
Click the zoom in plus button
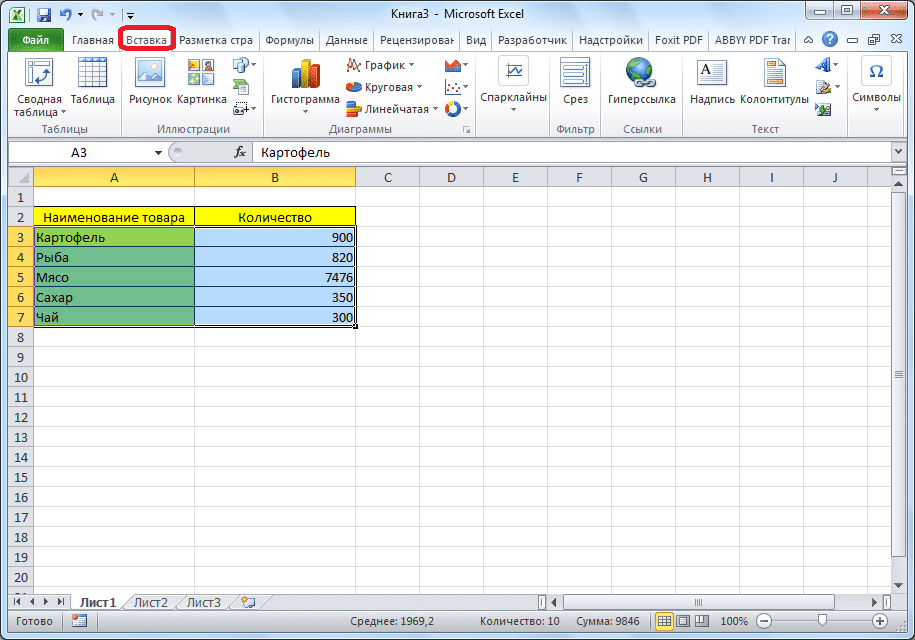coord(879,621)
